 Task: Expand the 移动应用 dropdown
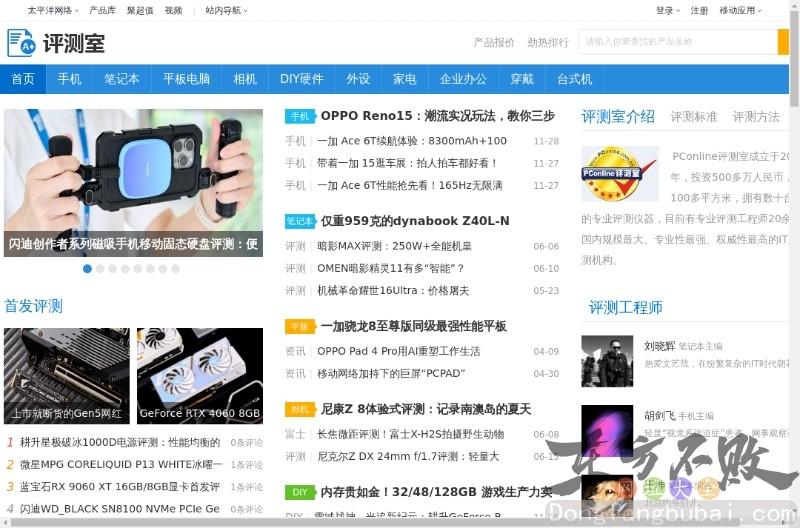point(740,10)
